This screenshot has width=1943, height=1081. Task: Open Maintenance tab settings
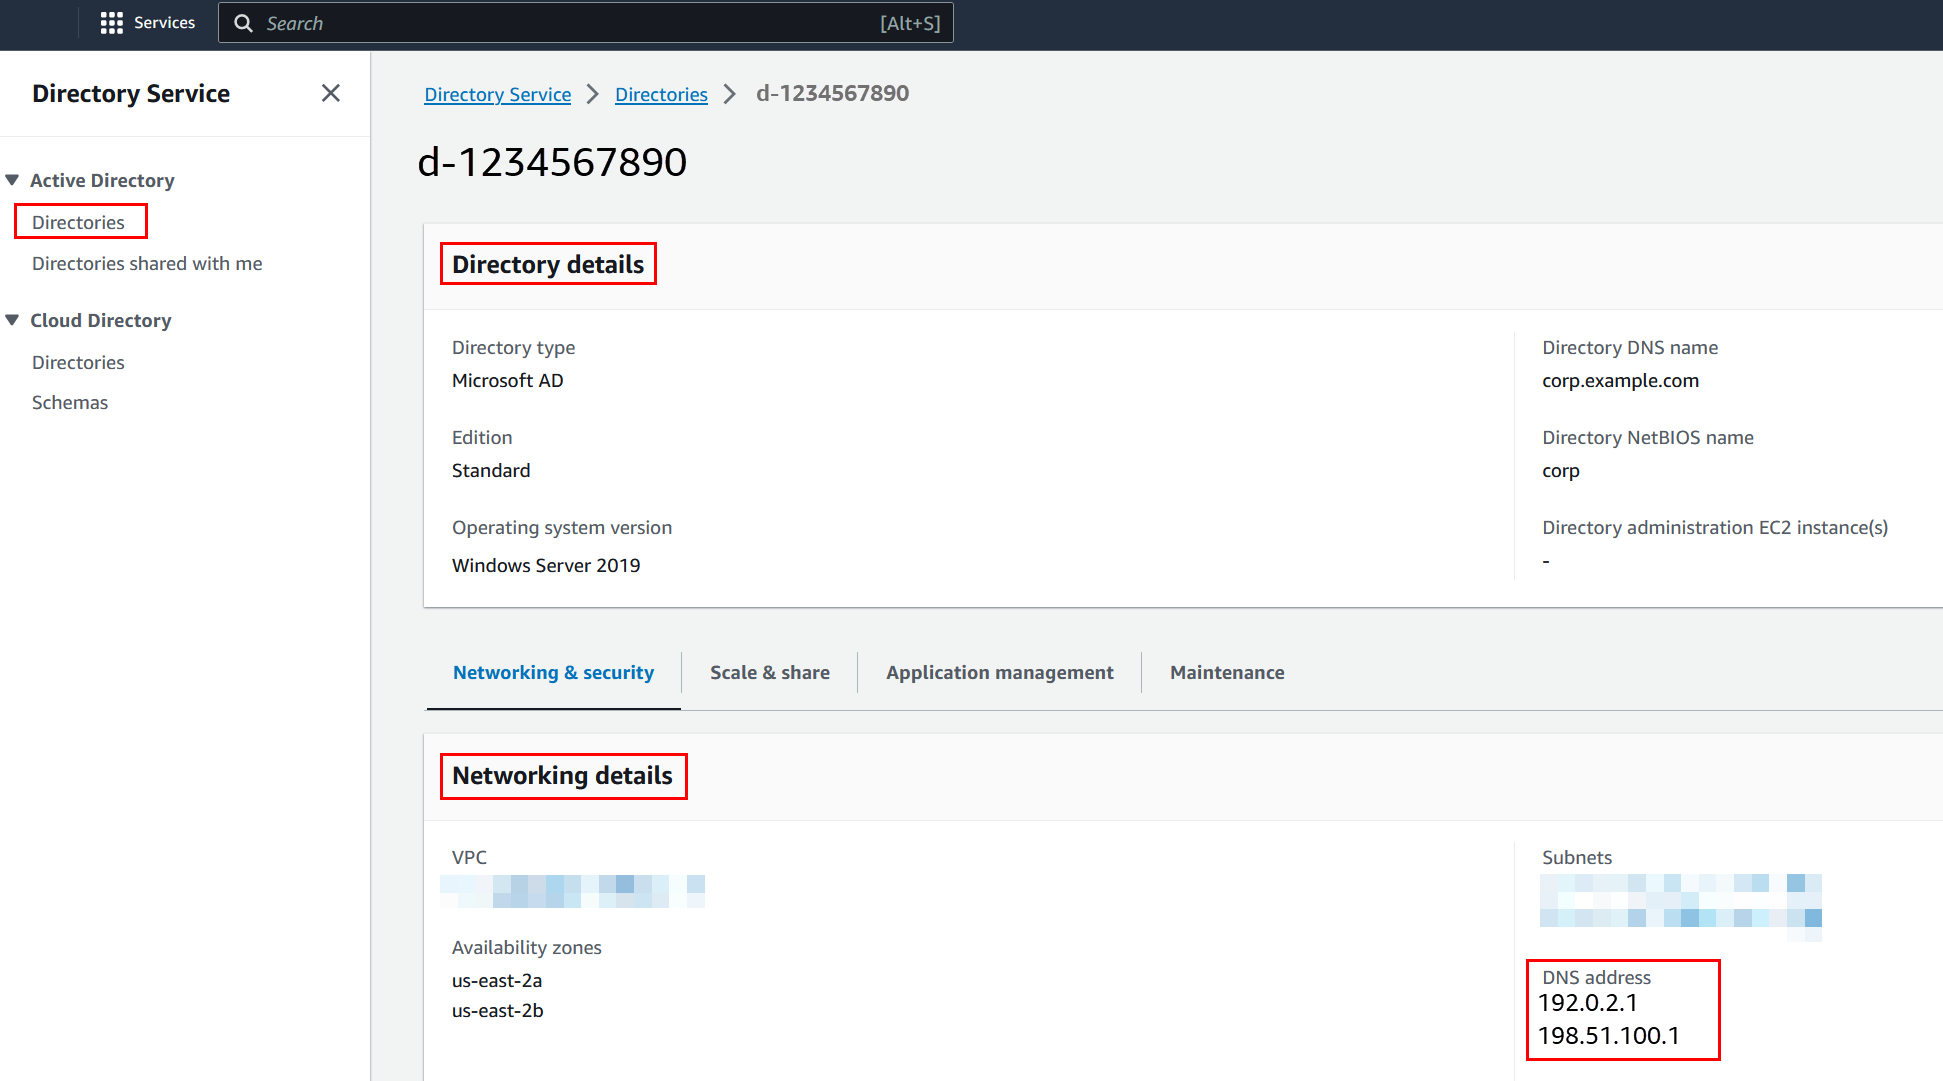click(x=1226, y=672)
